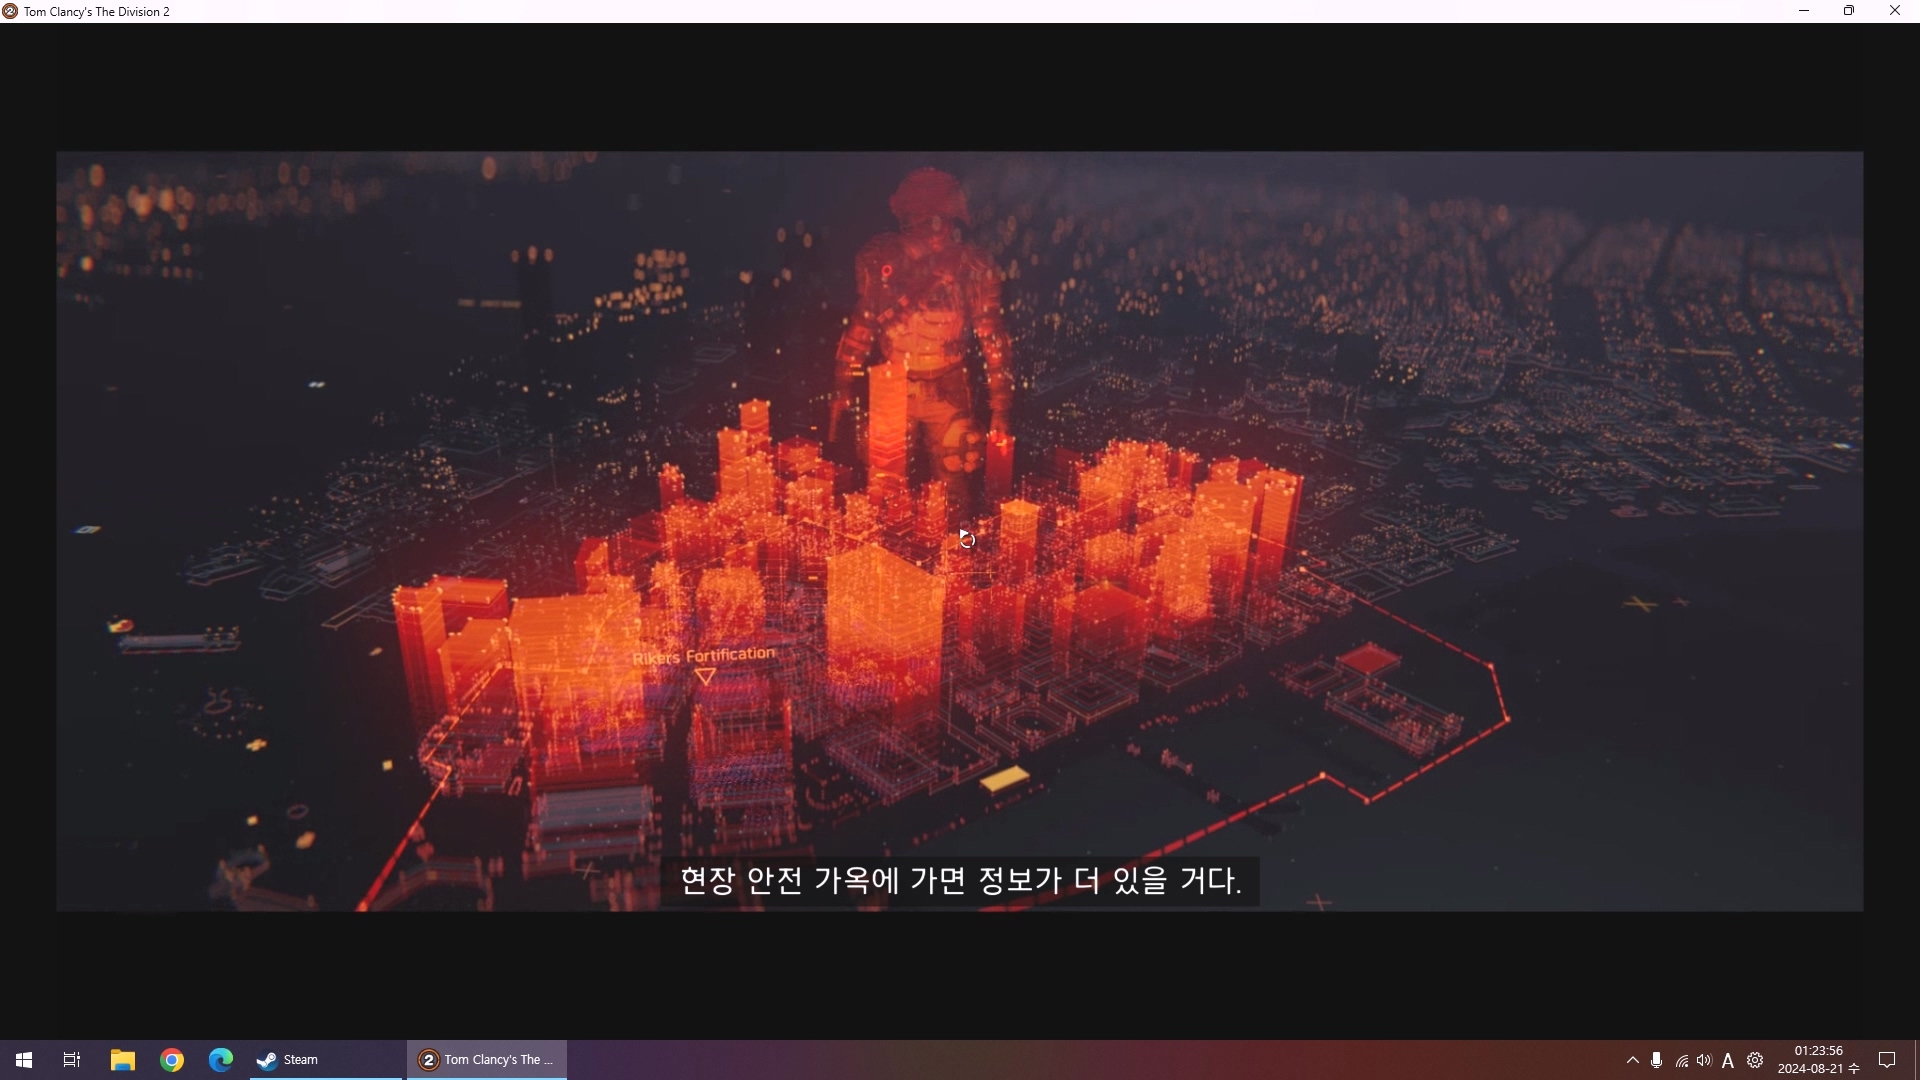Viewport: 1920px width, 1080px height.
Task: Launch File Explorer from the taskbar
Action: [x=123, y=1060]
